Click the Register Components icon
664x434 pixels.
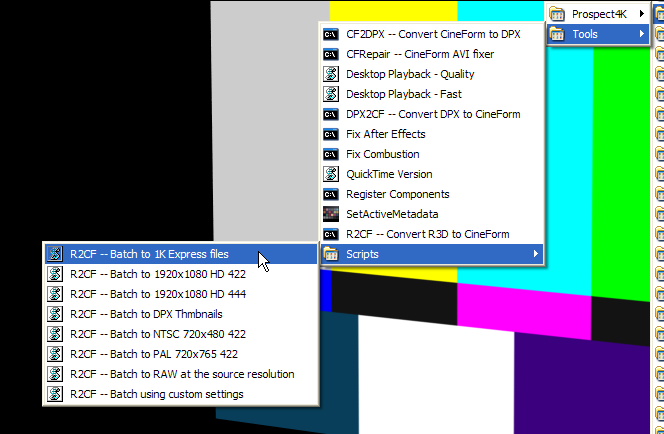click(331, 194)
